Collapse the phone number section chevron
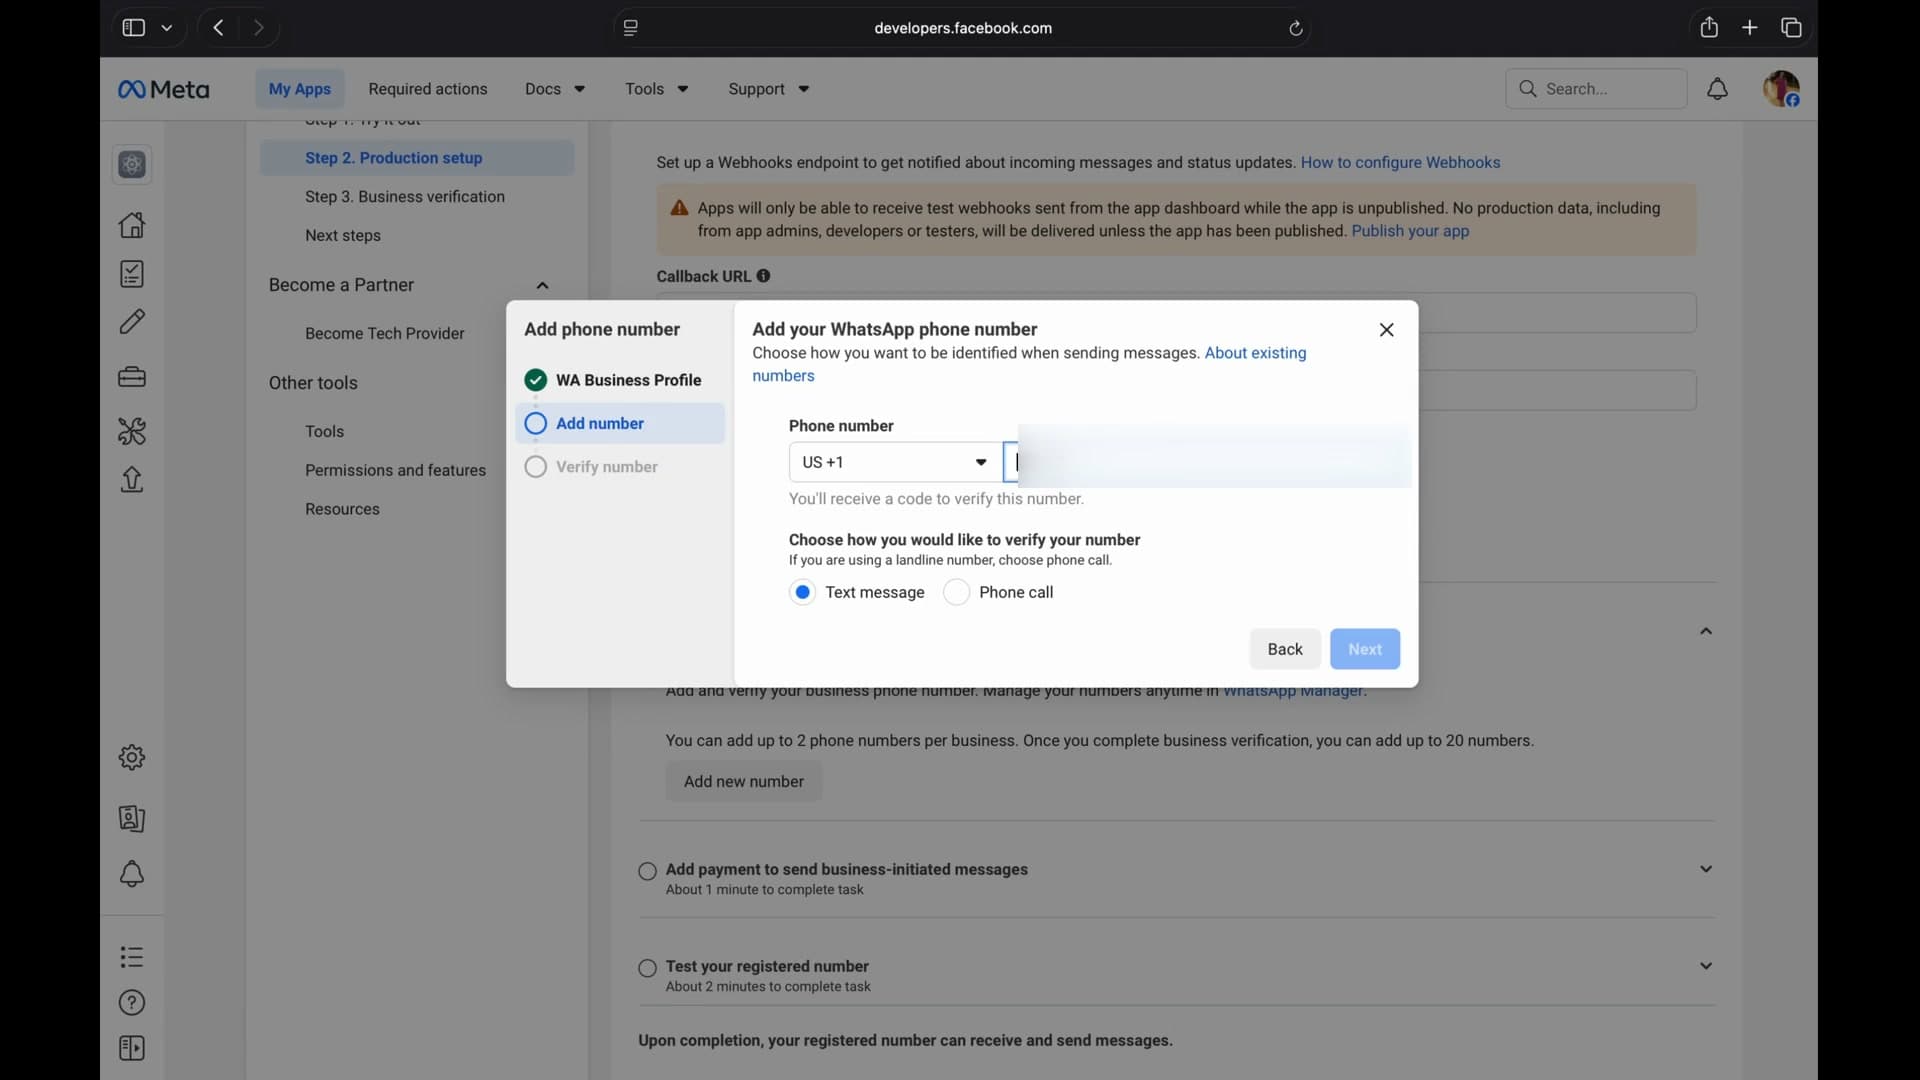1920x1080 pixels. click(x=1707, y=632)
